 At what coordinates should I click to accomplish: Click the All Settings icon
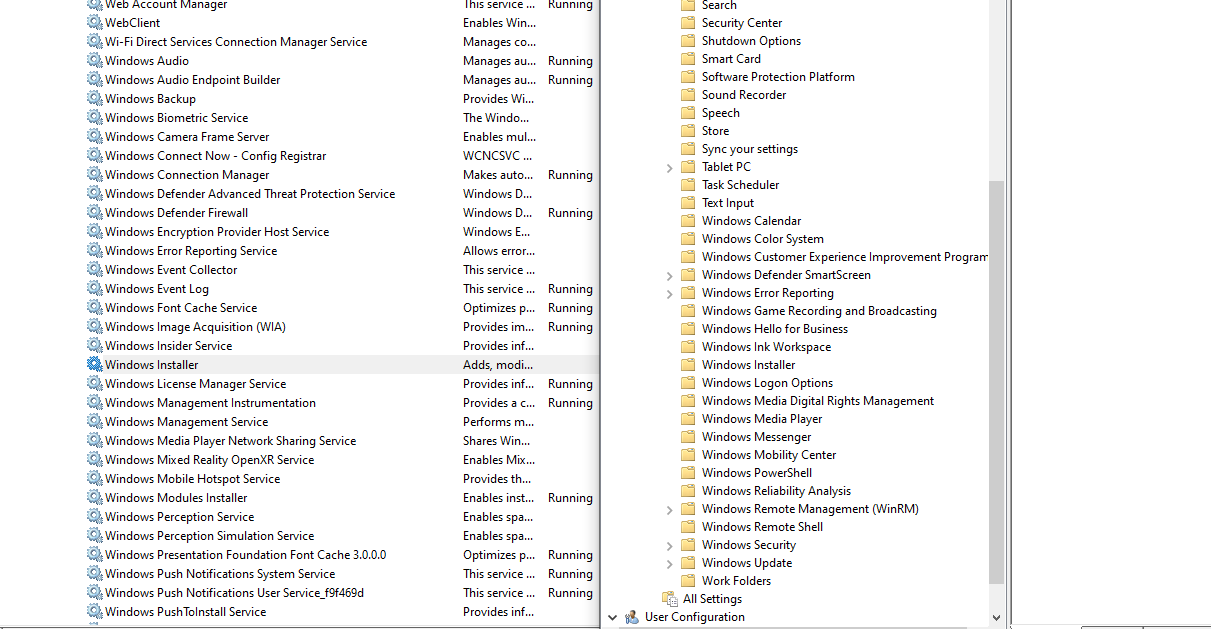click(670, 599)
